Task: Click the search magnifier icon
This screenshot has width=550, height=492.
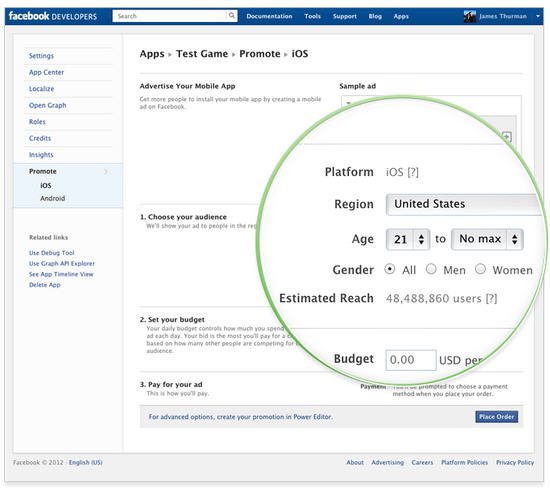Action: click(x=232, y=16)
